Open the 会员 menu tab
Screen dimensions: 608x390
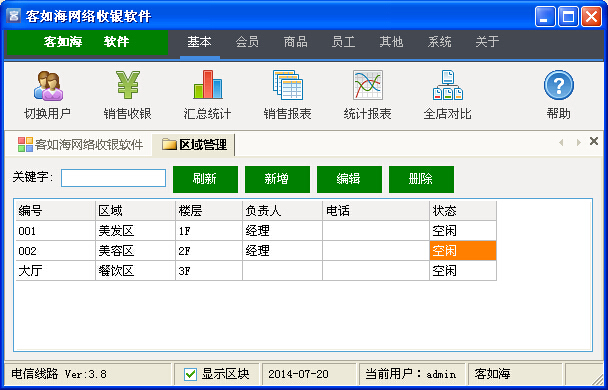click(247, 42)
